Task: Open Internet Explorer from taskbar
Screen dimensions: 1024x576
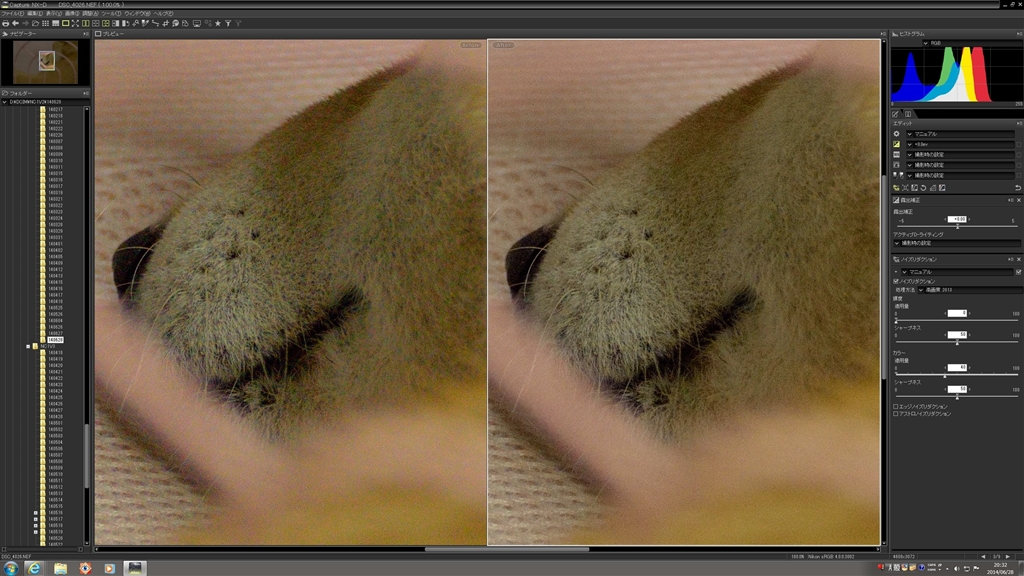Action: (x=34, y=568)
